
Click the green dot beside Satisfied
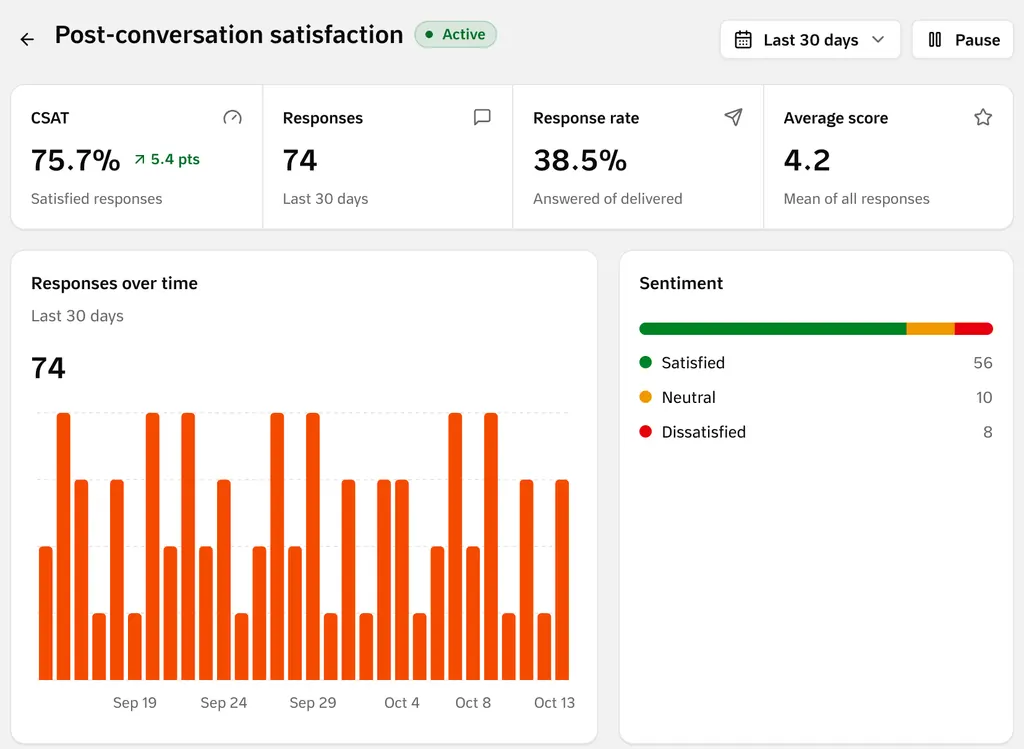[x=645, y=362]
